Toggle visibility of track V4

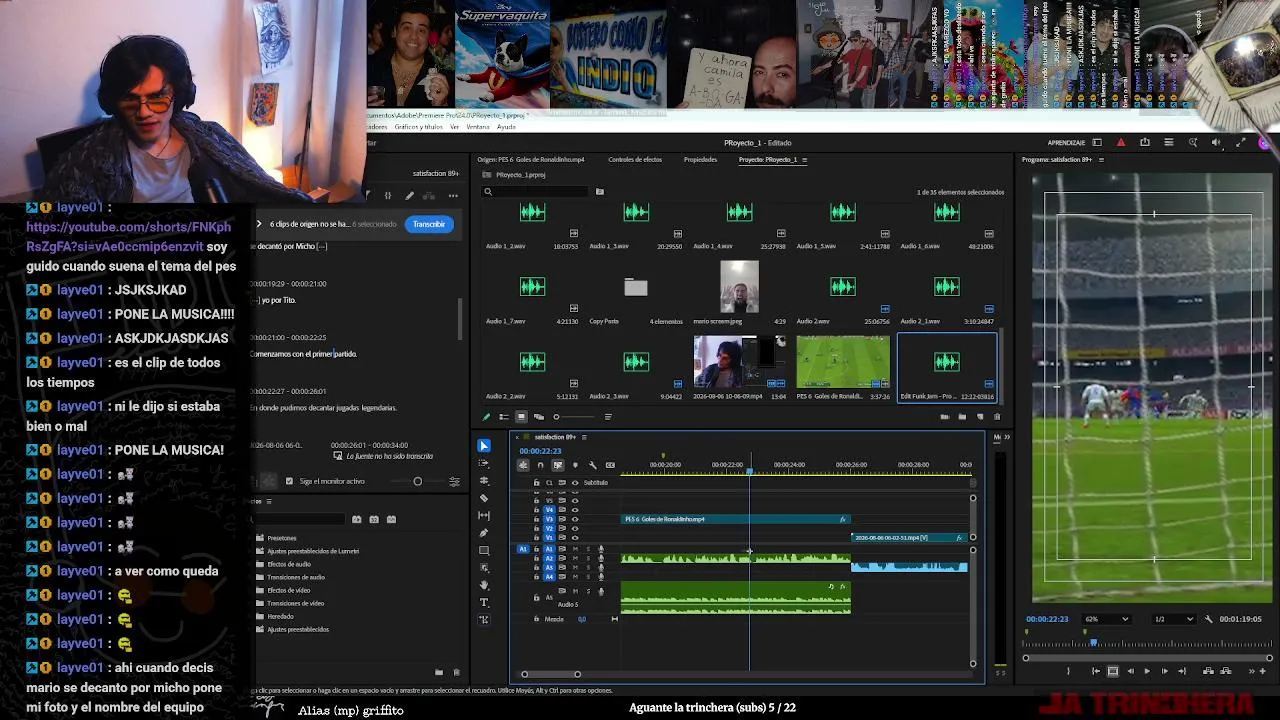575,510
